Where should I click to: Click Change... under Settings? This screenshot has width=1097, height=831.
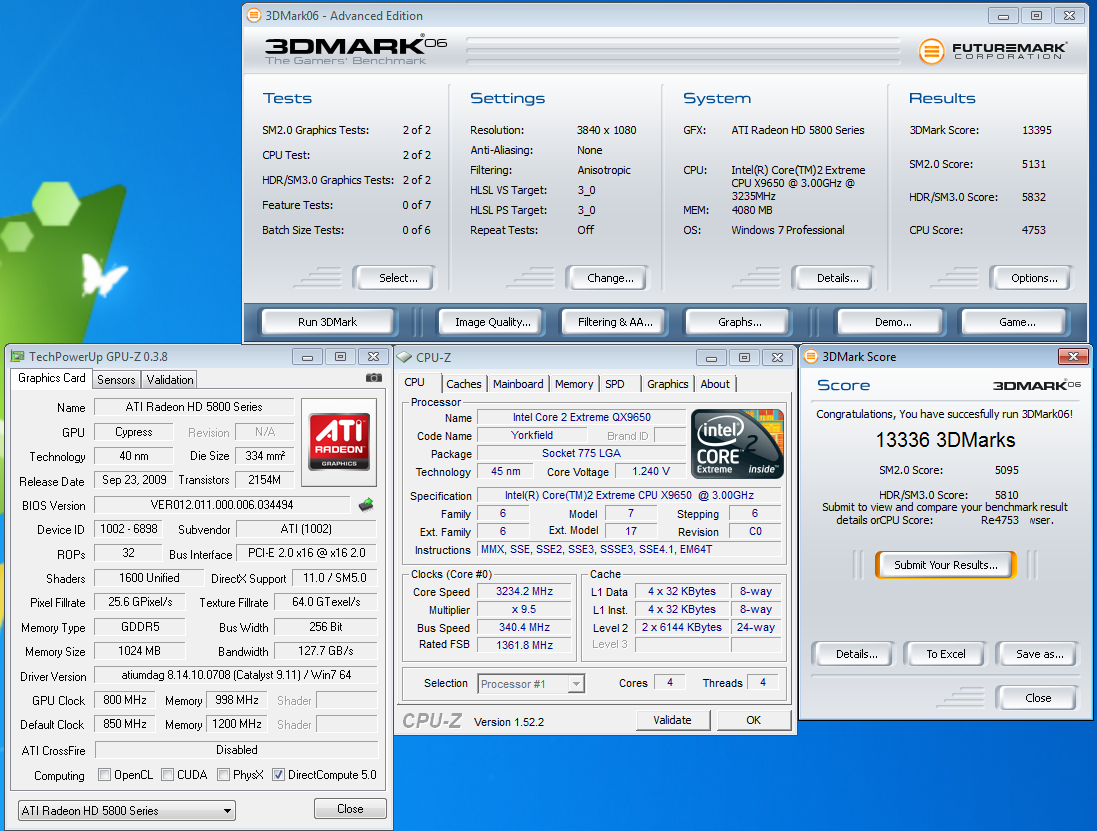[610, 278]
